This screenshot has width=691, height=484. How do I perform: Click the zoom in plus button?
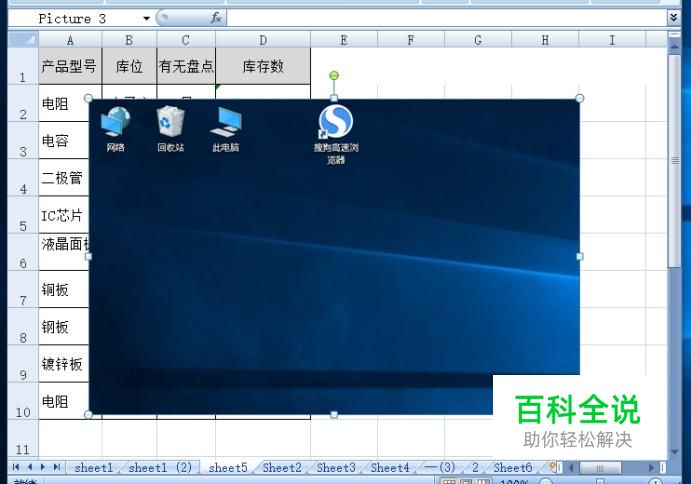point(655,481)
